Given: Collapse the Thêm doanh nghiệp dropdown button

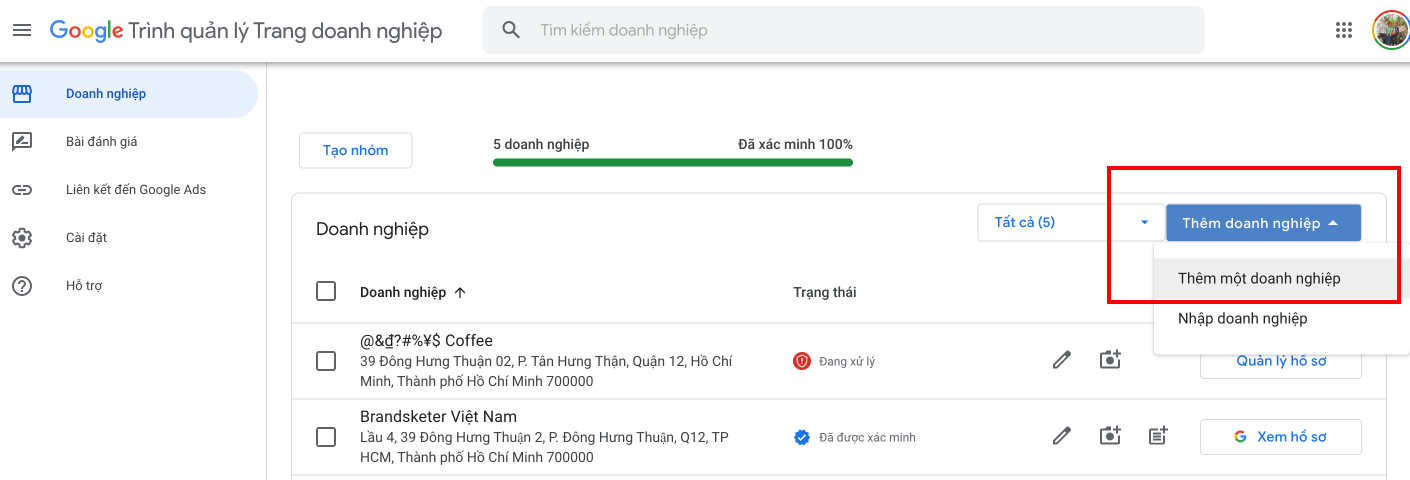Looking at the screenshot, I should click(x=1263, y=223).
